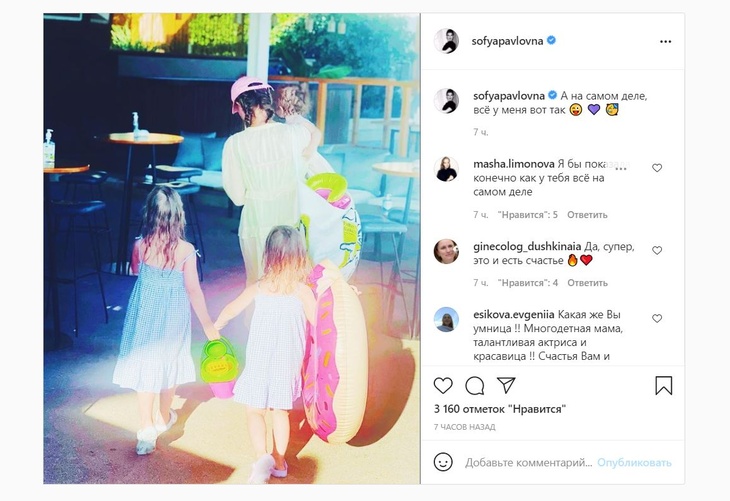This screenshot has width=730, height=501.
Task: Reply to masha.limonova's comment
Action: (587, 215)
